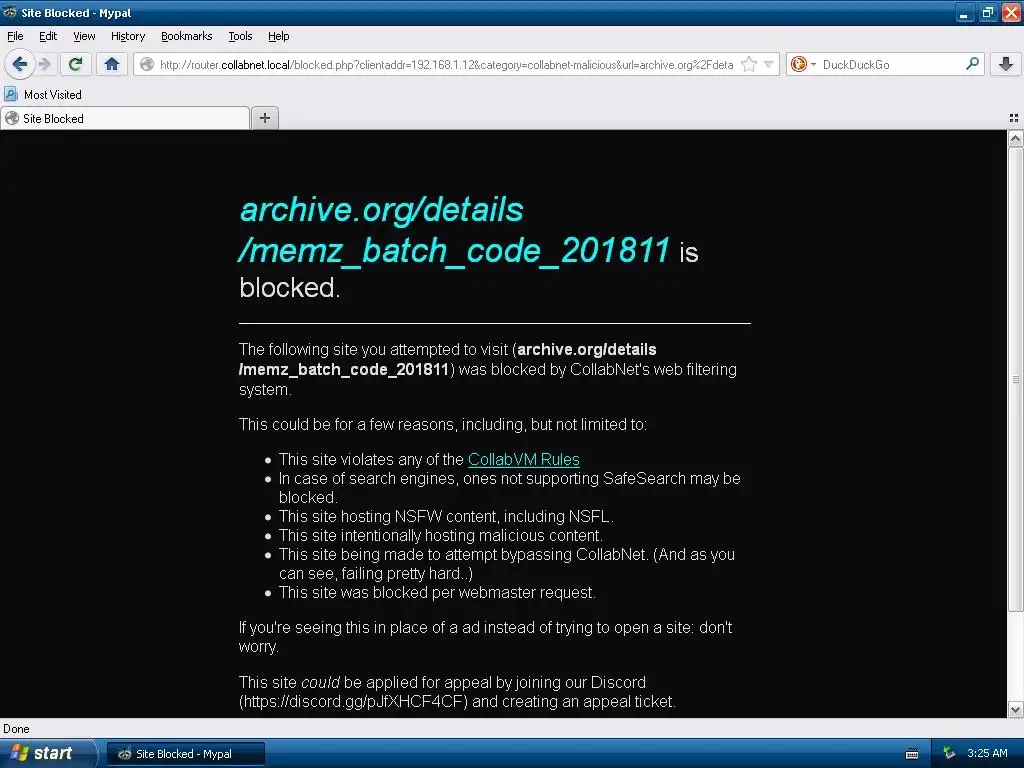
Task: Select the Site Blocked tab
Action: [x=125, y=118]
